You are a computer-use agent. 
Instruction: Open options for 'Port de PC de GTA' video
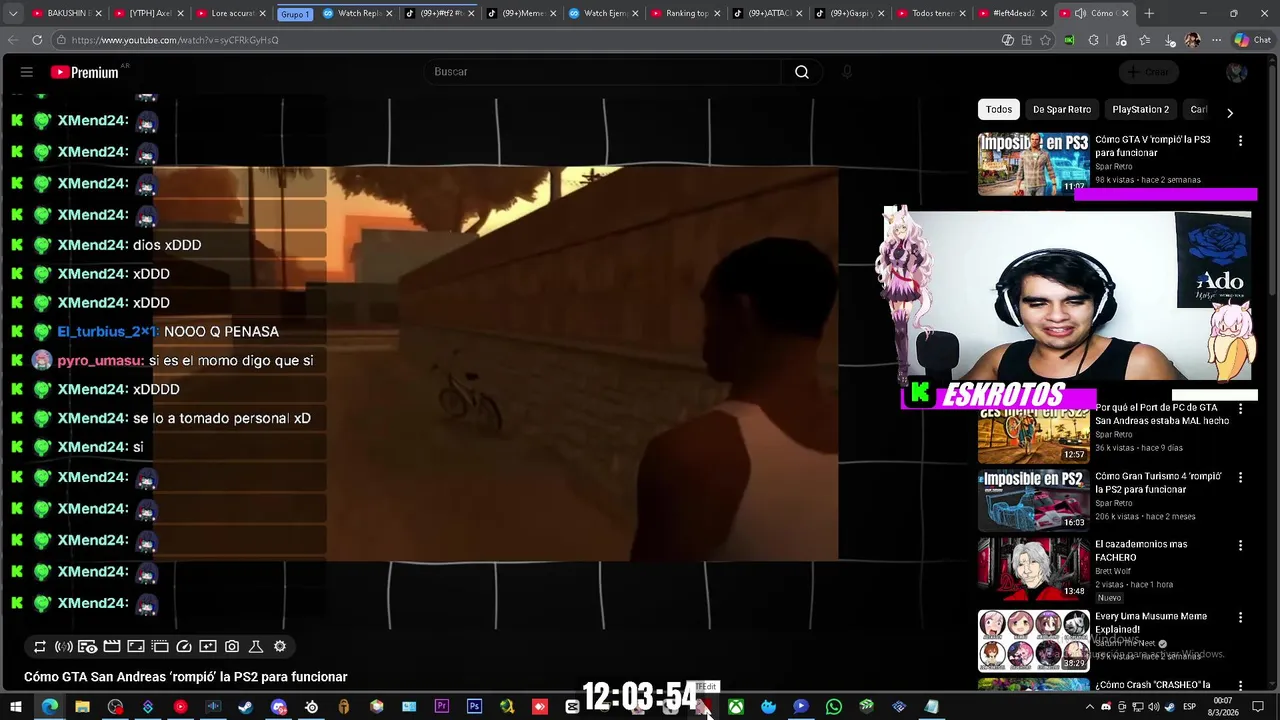(1241, 409)
